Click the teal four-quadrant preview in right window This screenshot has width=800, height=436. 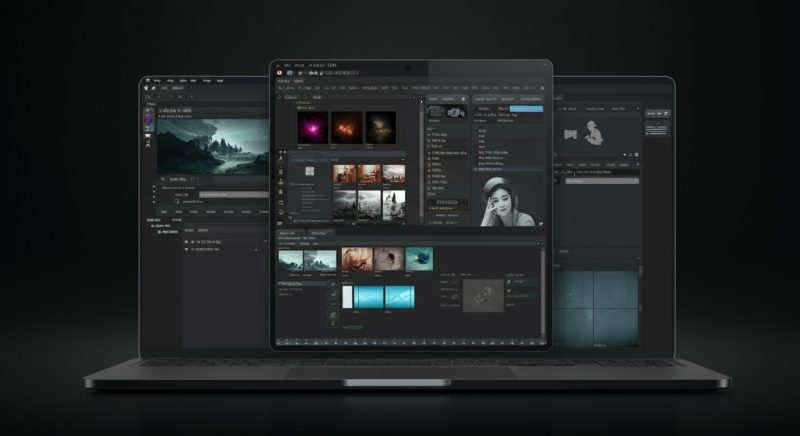[x=596, y=307]
